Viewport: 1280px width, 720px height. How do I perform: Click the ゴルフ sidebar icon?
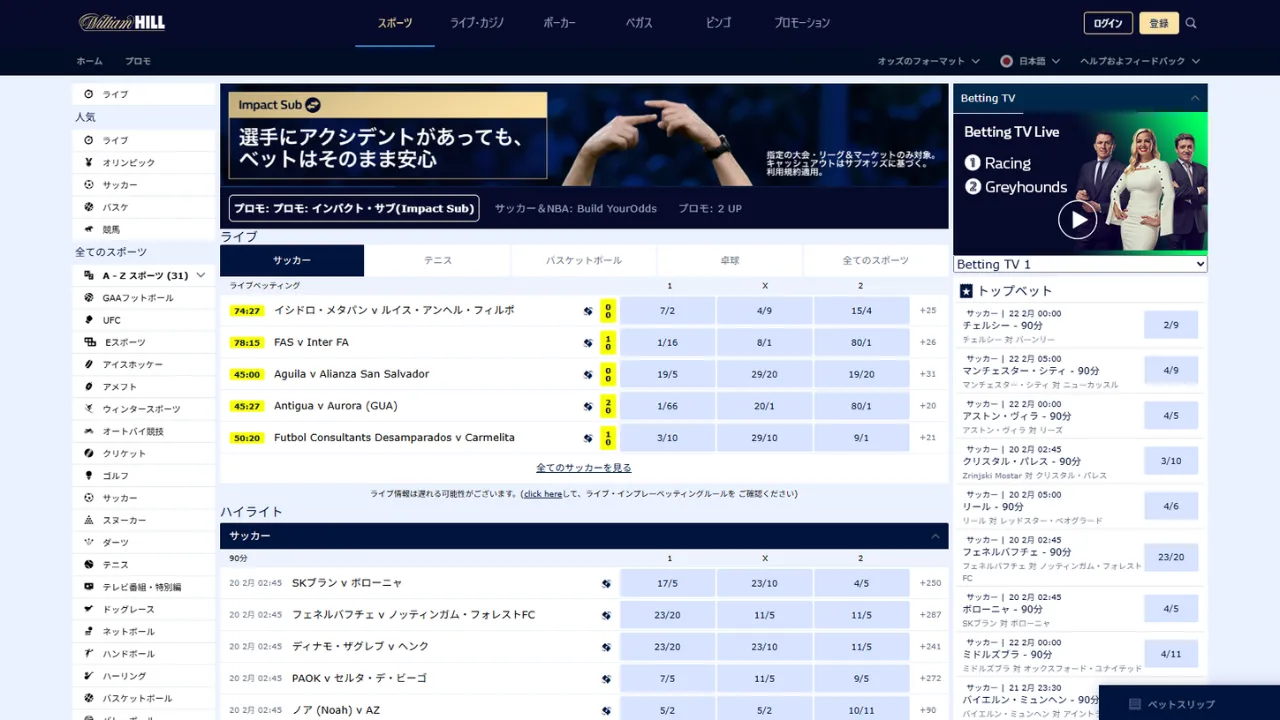[89, 476]
